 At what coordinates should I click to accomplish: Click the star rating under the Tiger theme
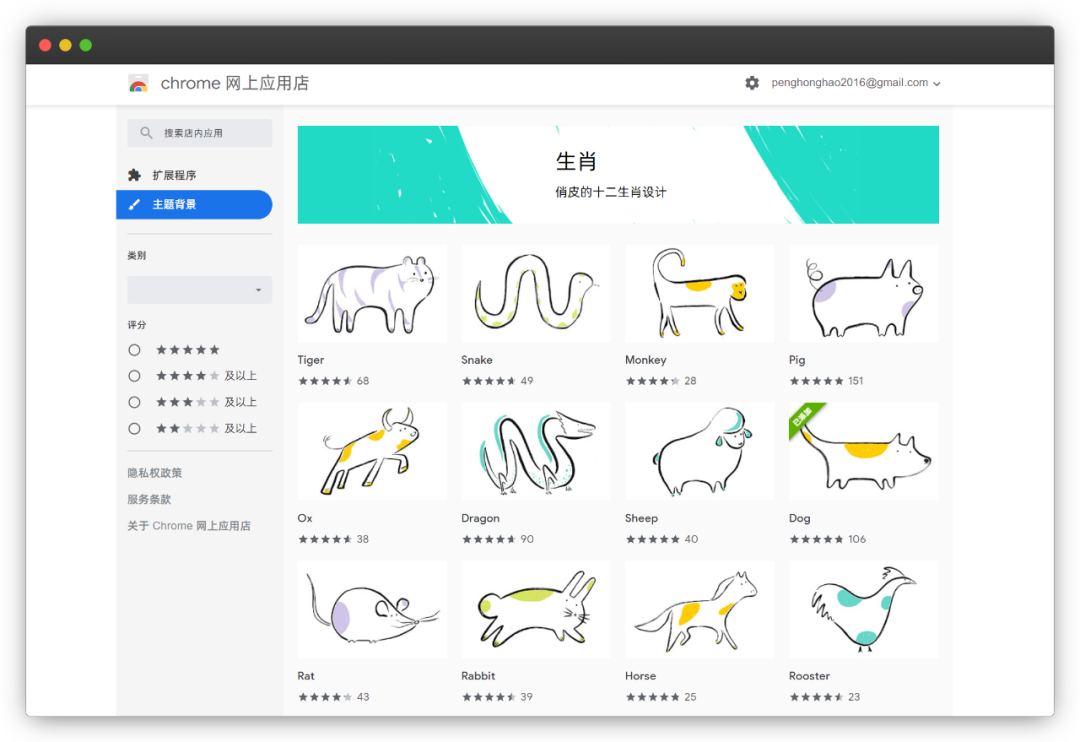[x=325, y=380]
